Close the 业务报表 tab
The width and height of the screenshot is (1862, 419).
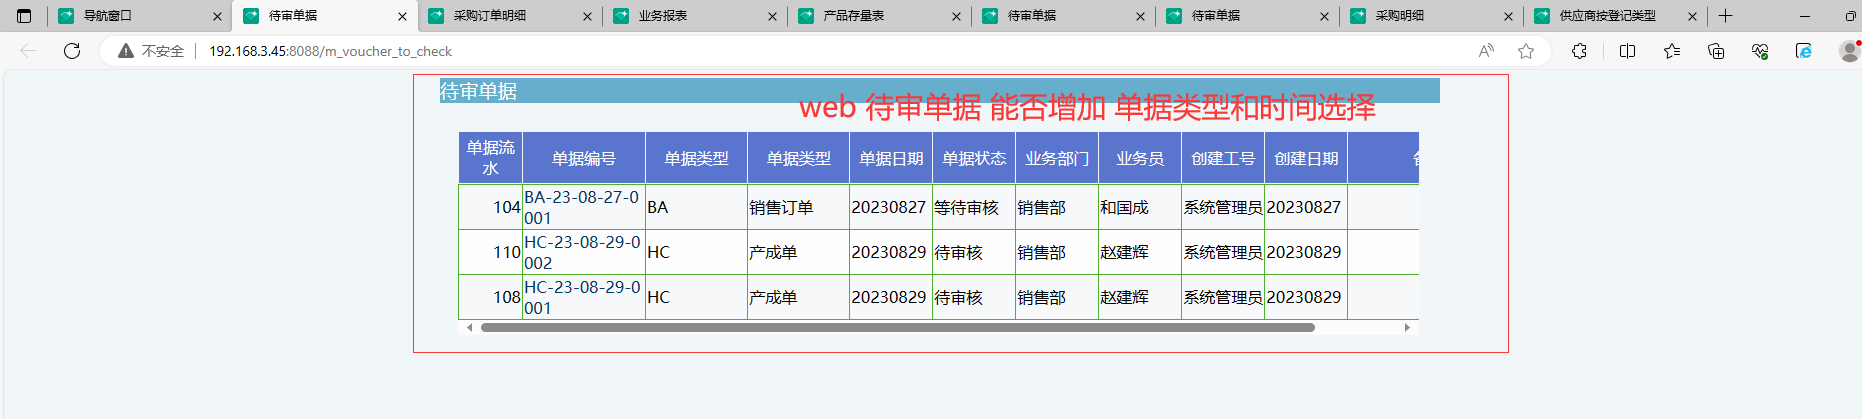tap(772, 16)
